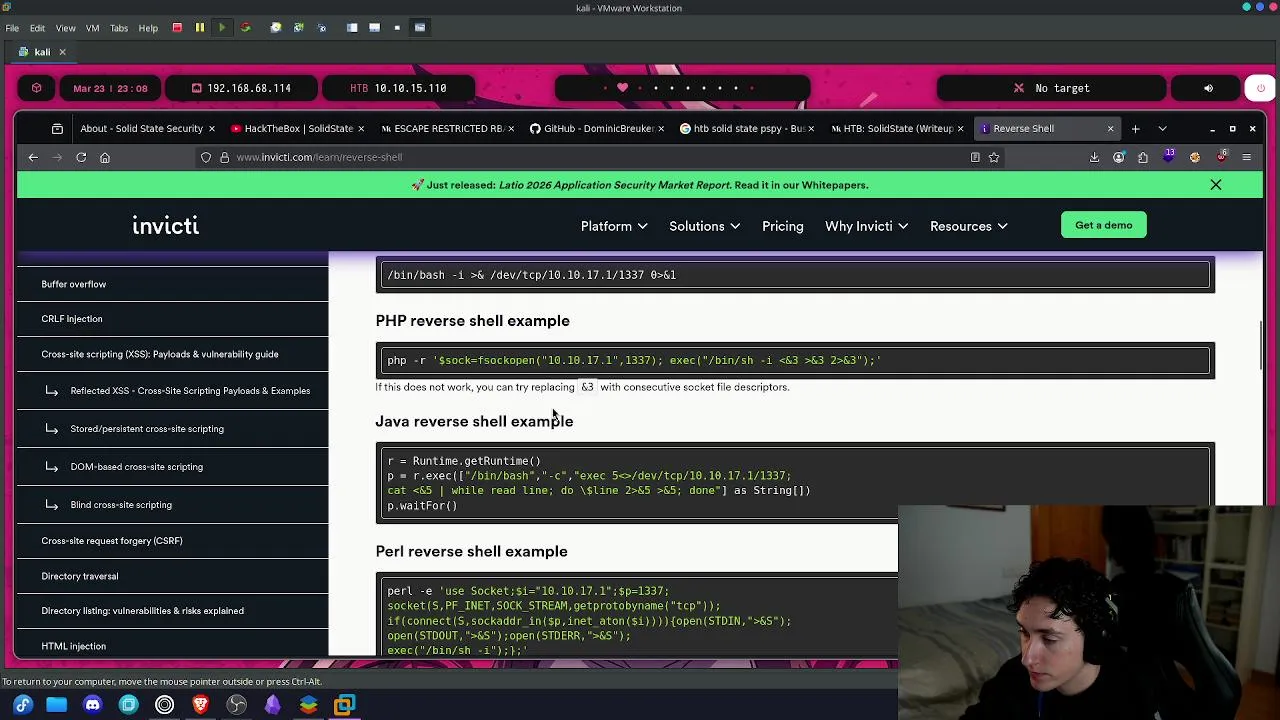Viewport: 1280px width, 720px height.
Task: Open the VMware VM menu
Action: pyautogui.click(x=92, y=28)
